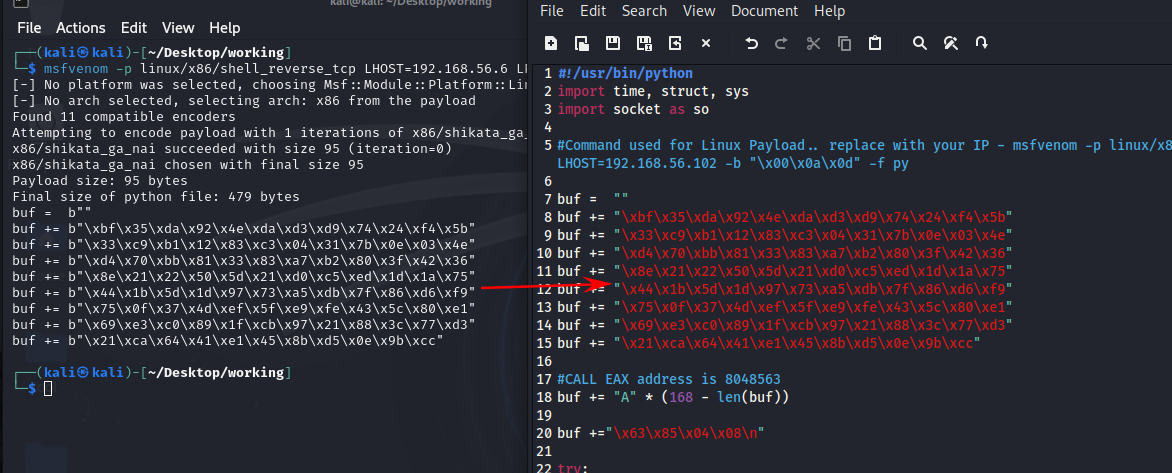Click '#Command used for Linux Payload' comment
Image resolution: width=1172 pixels, height=473 pixels.
tap(864, 145)
